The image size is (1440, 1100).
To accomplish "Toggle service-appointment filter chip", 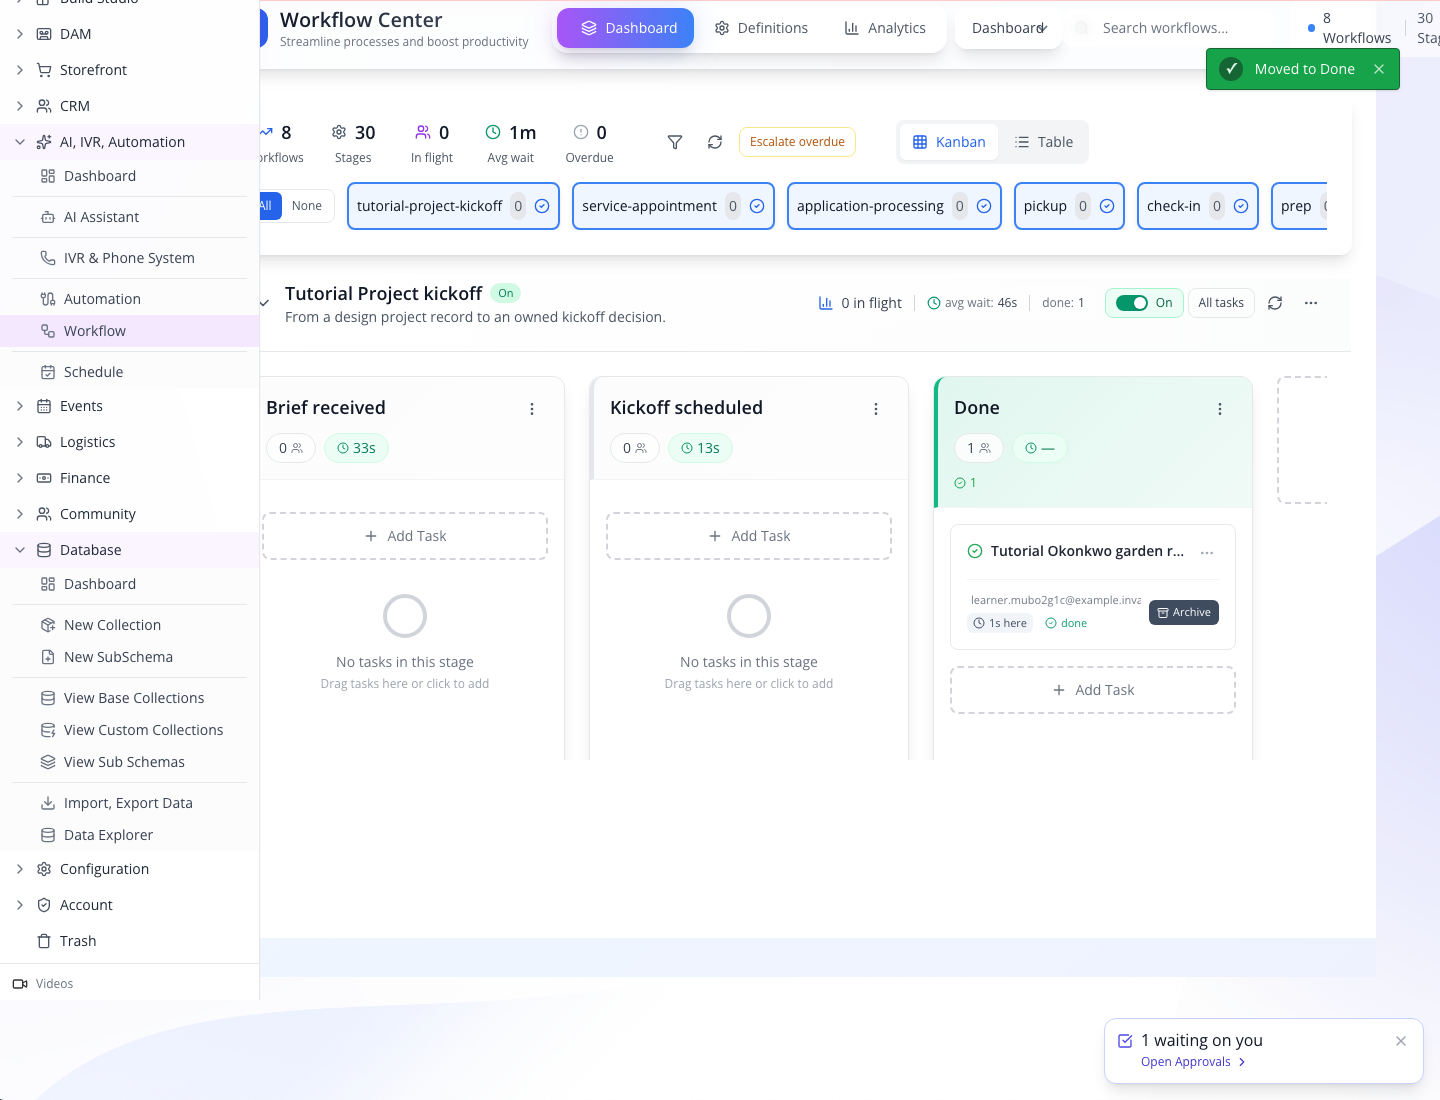I will pyautogui.click(x=673, y=206).
